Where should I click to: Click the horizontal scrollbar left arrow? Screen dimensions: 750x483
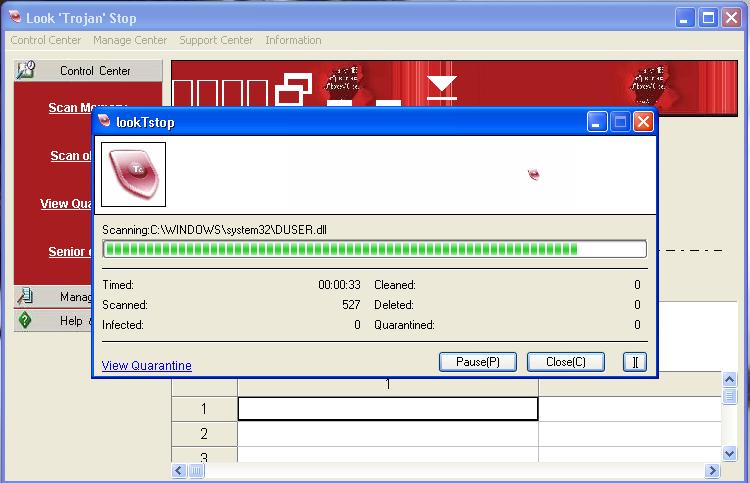pos(179,471)
